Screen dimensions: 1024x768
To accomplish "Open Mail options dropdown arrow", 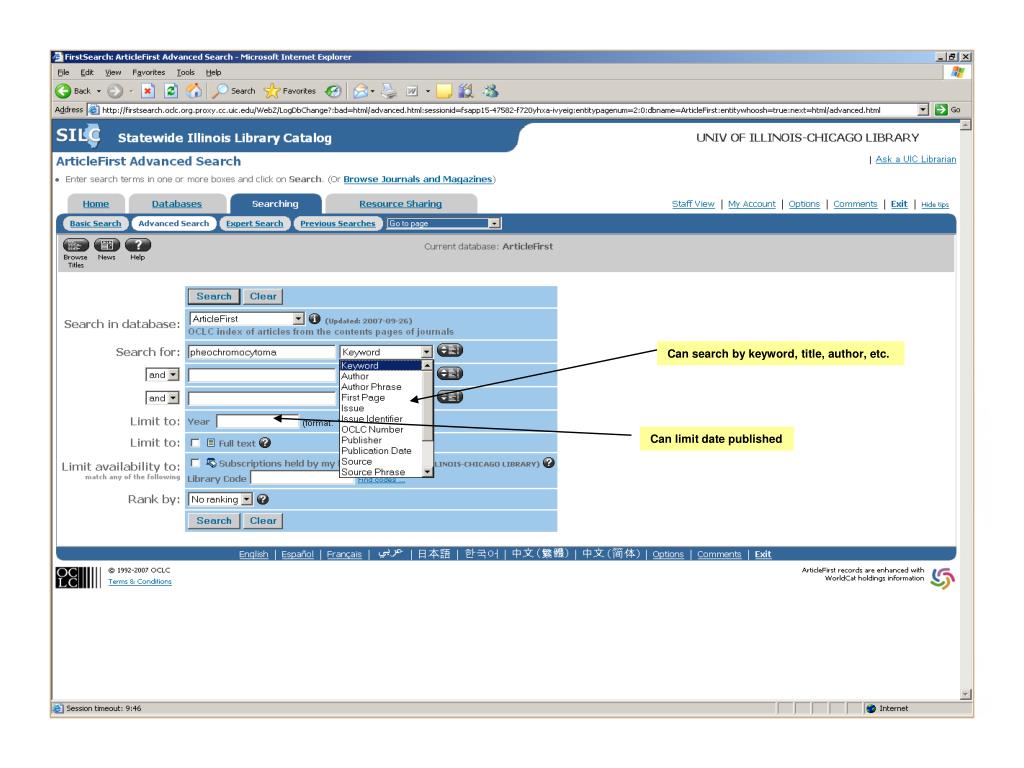I will point(373,91).
